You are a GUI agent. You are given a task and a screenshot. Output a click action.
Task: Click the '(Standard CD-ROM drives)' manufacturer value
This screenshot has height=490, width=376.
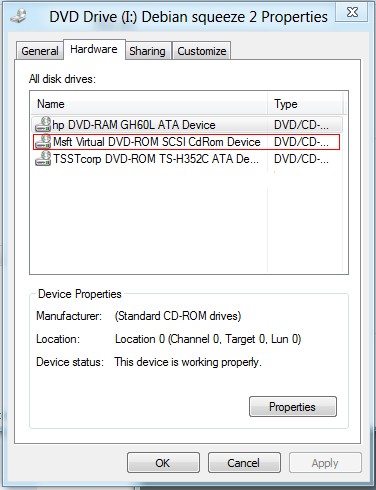tap(178, 316)
